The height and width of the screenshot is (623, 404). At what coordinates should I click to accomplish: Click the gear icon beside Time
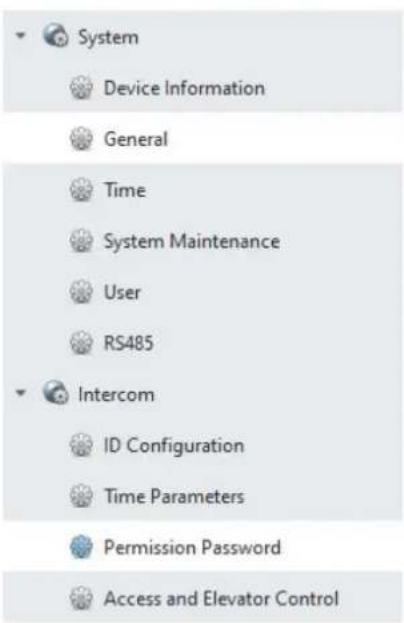(81, 190)
